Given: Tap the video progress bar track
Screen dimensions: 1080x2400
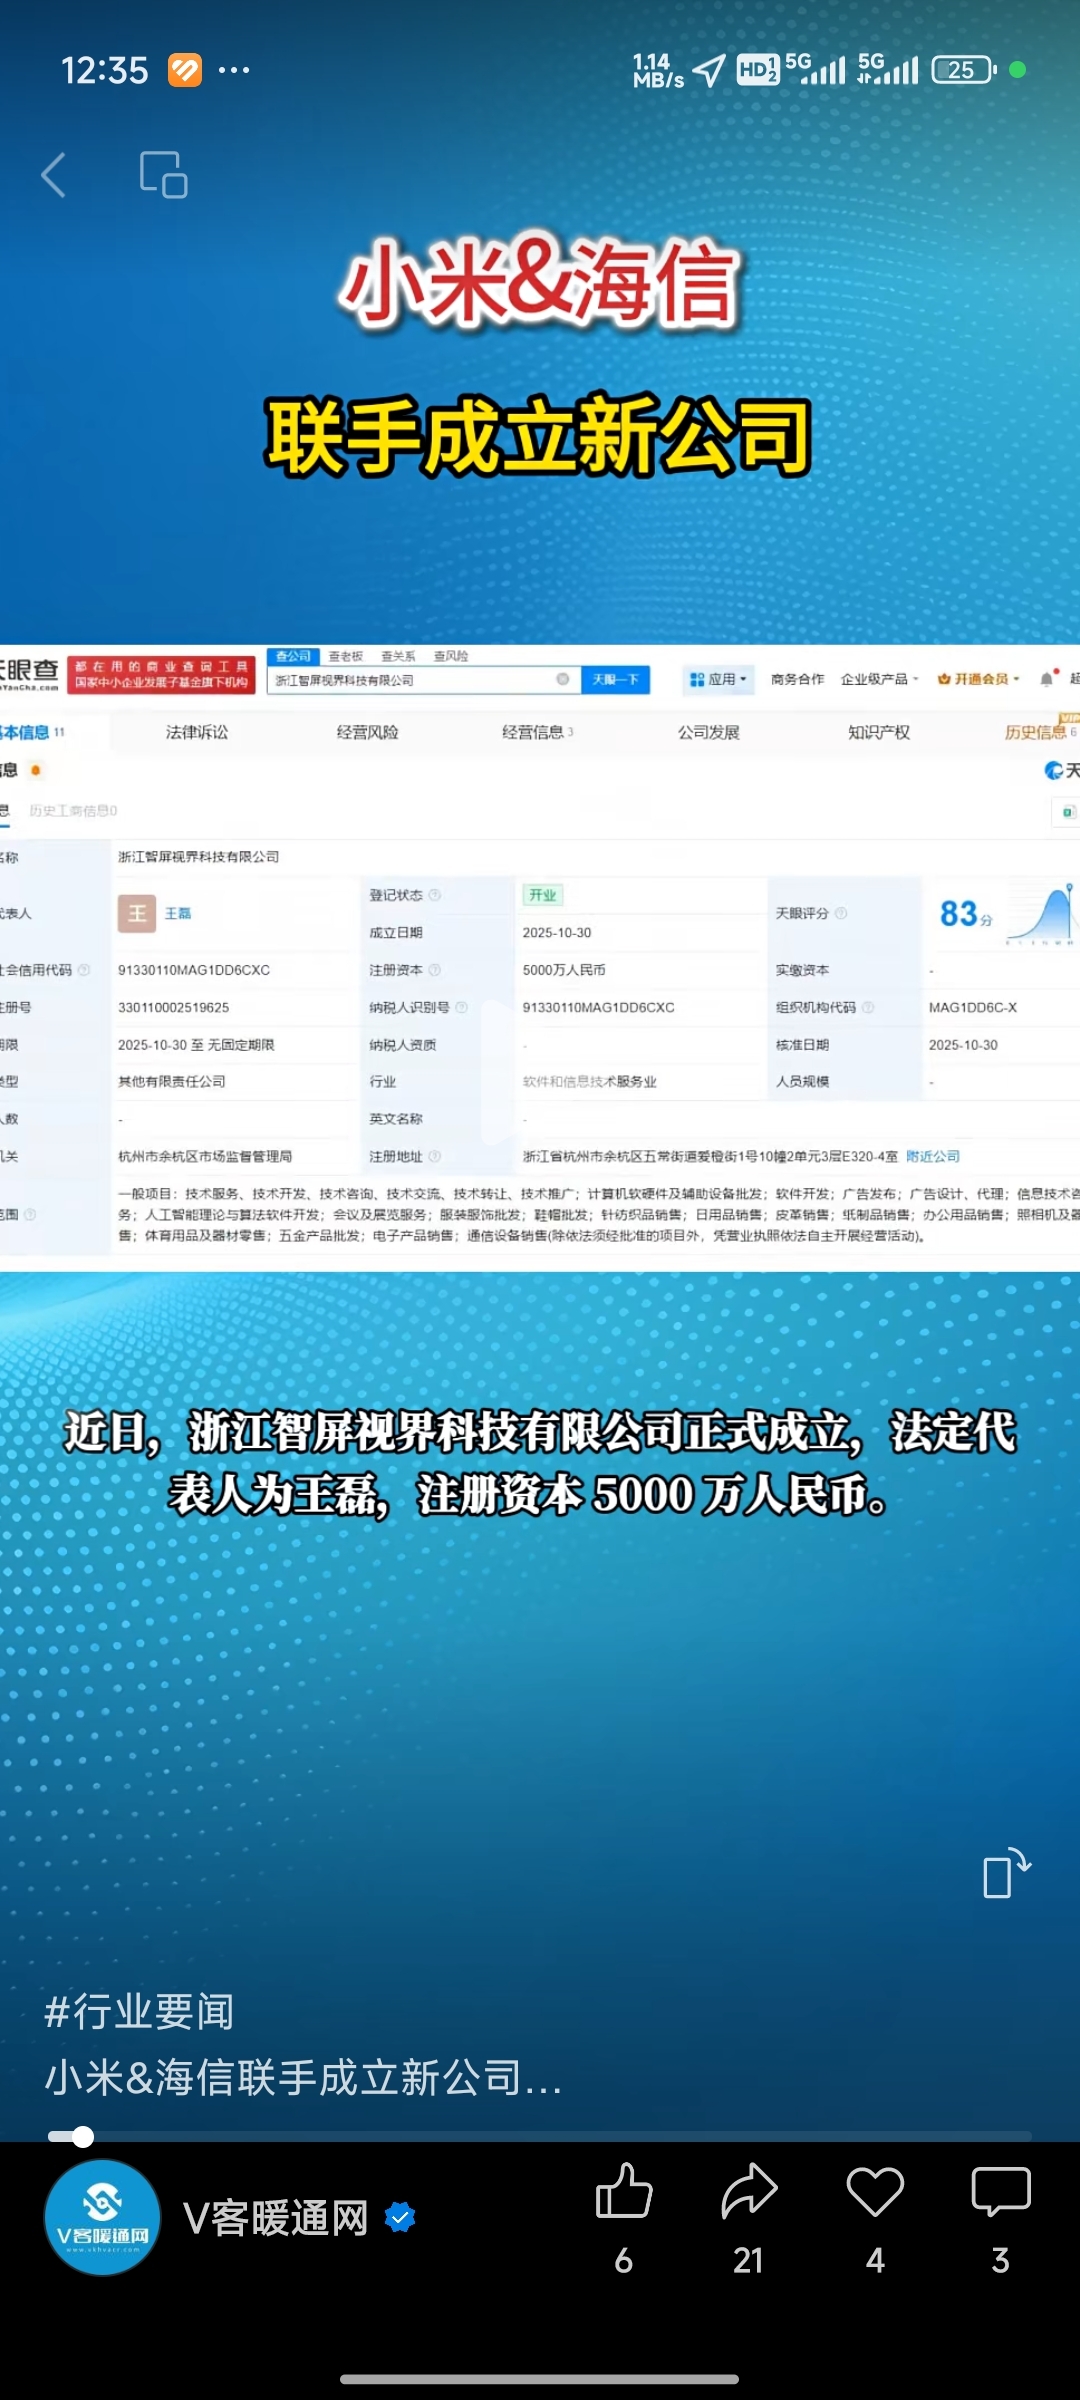Looking at the screenshot, I should 540,2137.
